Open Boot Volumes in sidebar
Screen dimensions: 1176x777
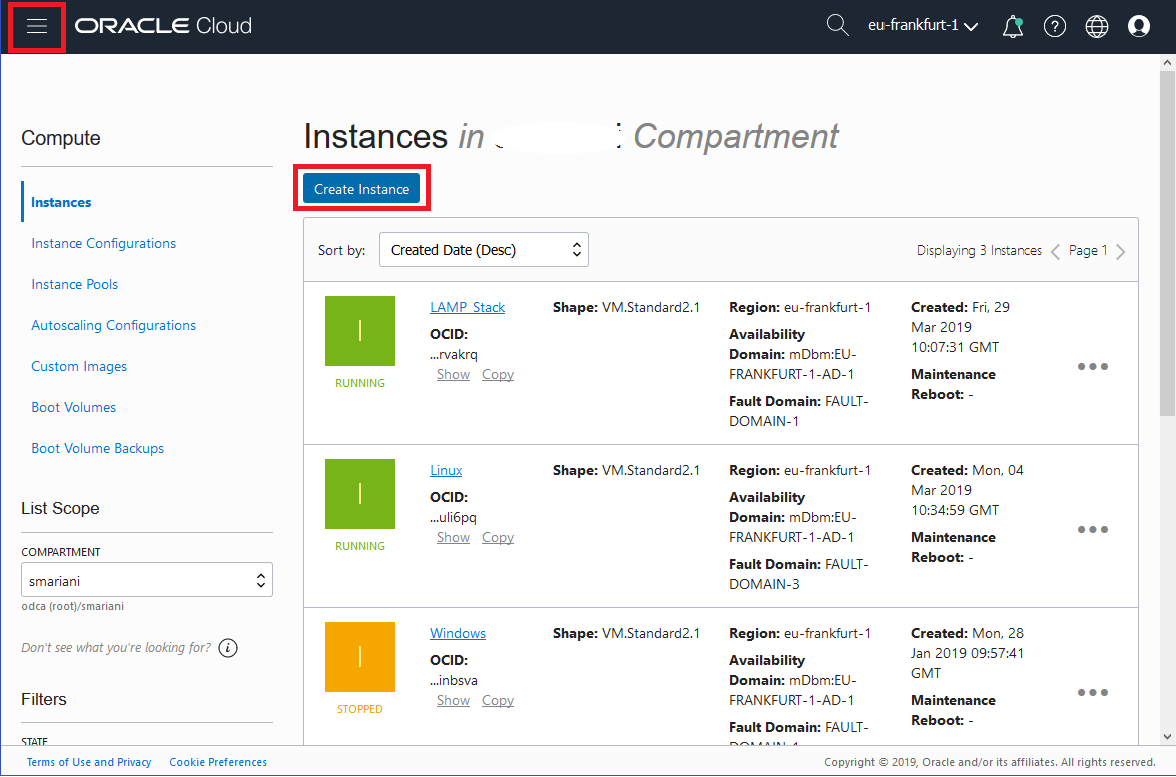(x=74, y=407)
